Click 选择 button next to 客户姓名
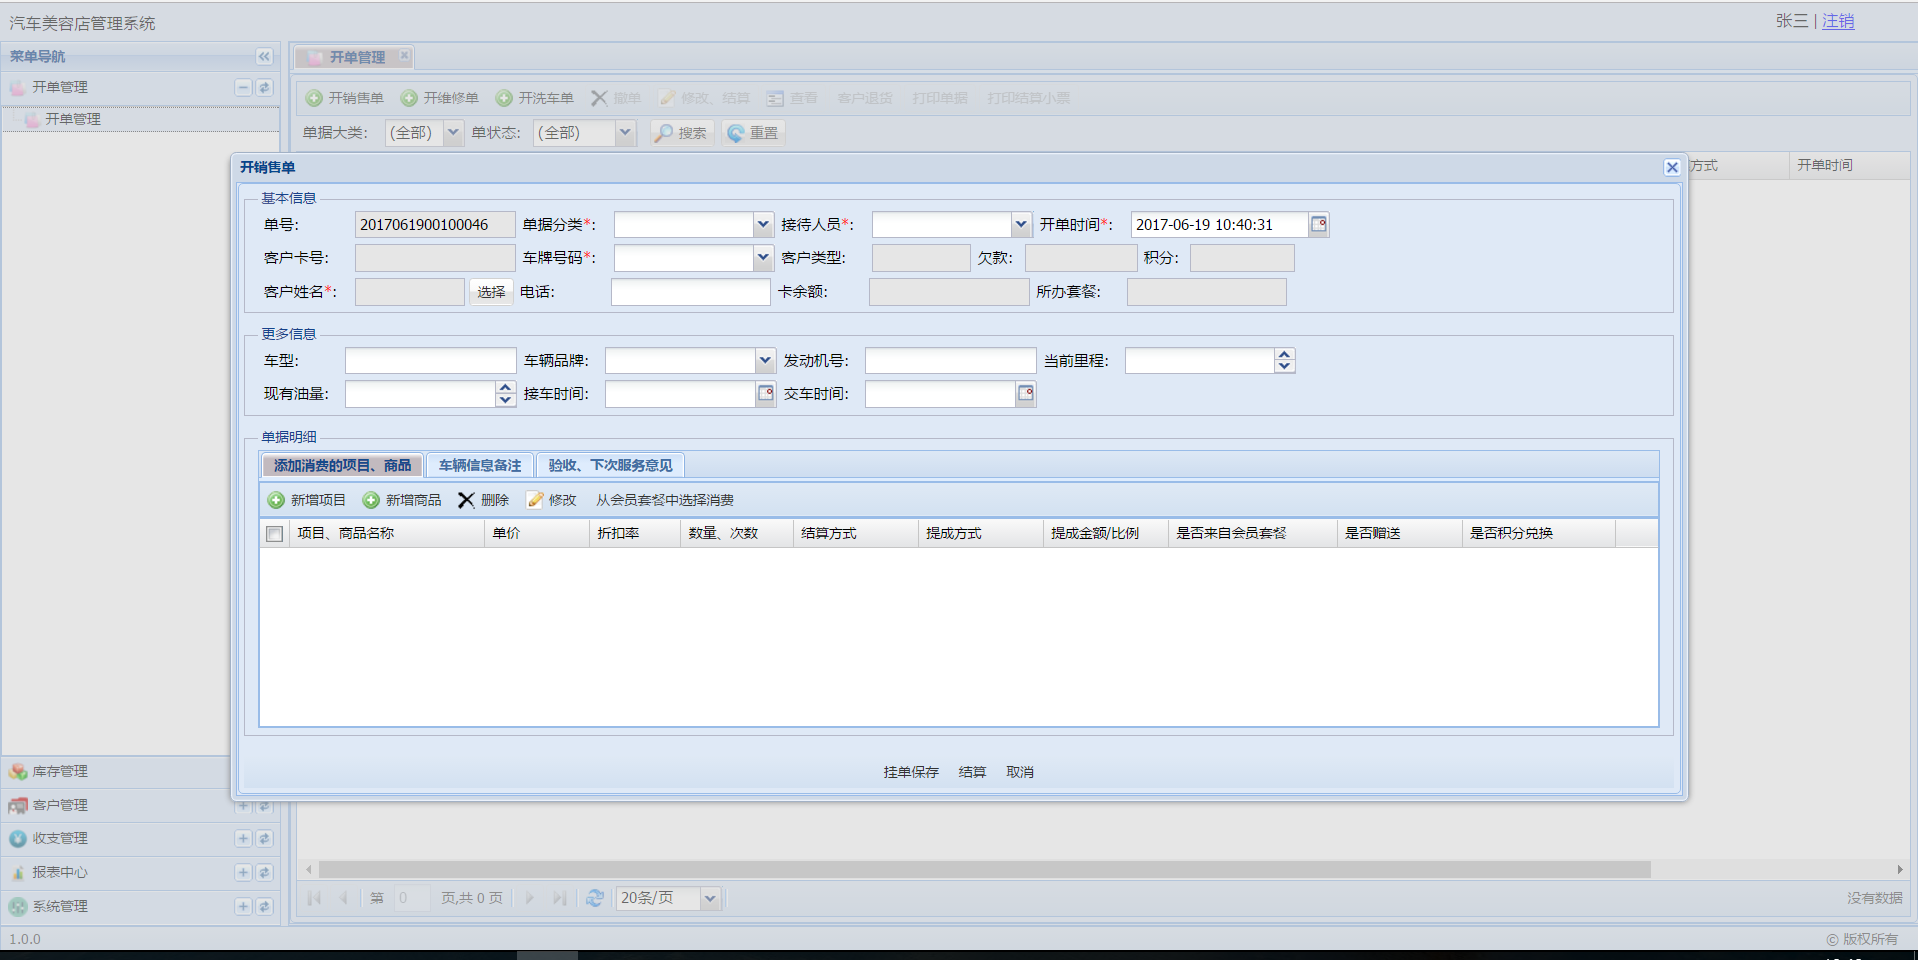 (491, 292)
